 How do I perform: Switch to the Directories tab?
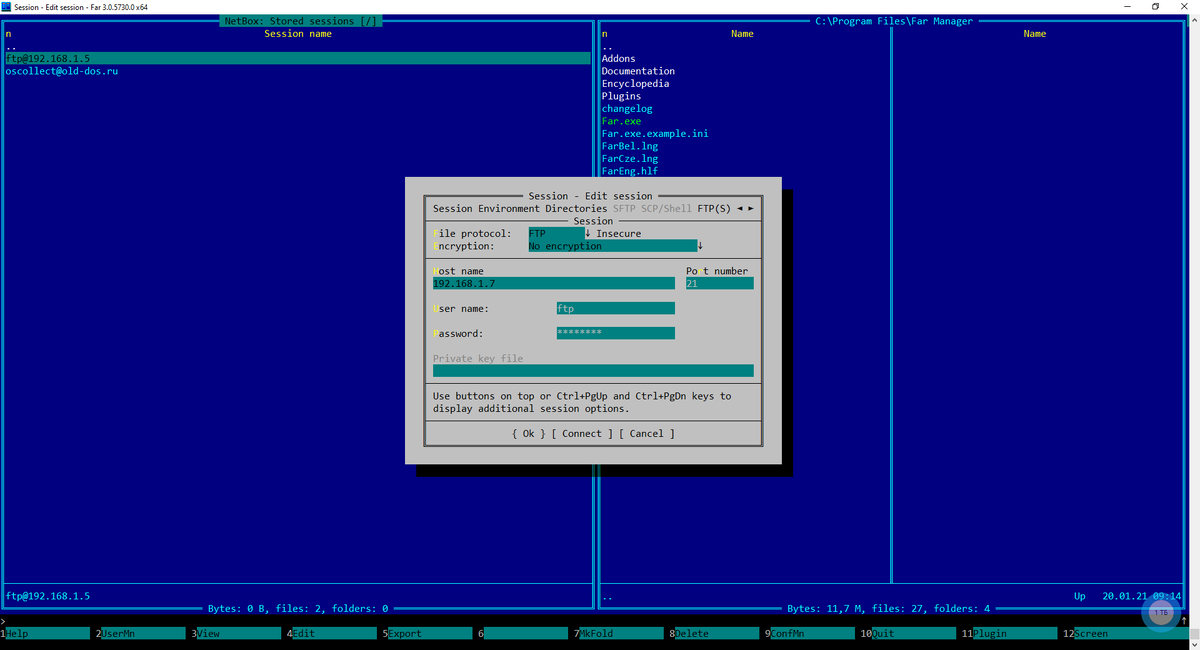[576, 209]
